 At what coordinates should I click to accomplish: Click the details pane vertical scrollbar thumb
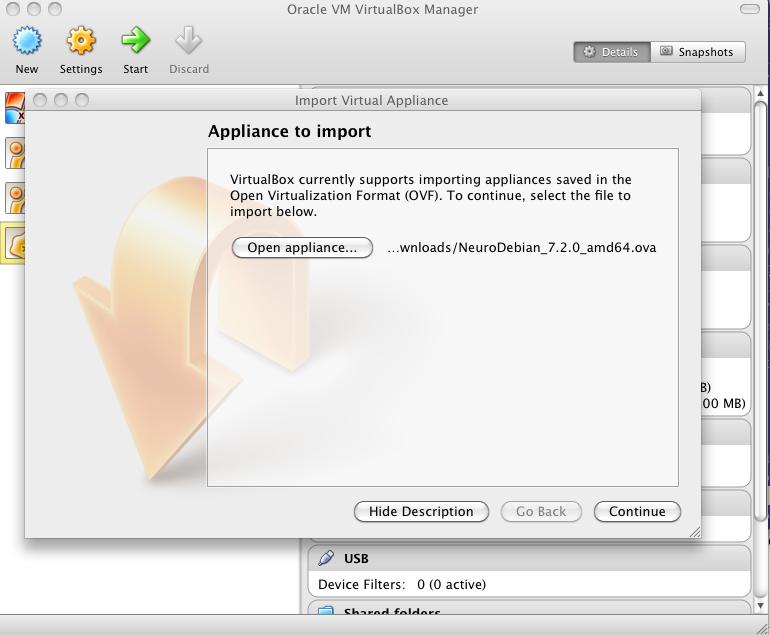click(x=760, y=310)
